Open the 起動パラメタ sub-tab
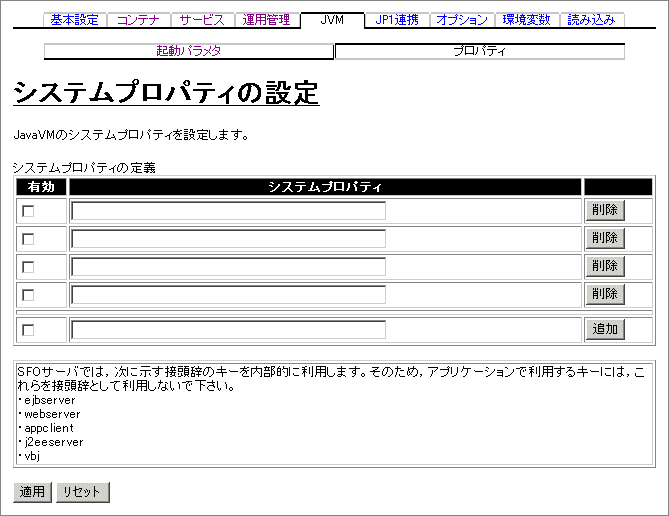The image size is (669, 516). [x=189, y=51]
